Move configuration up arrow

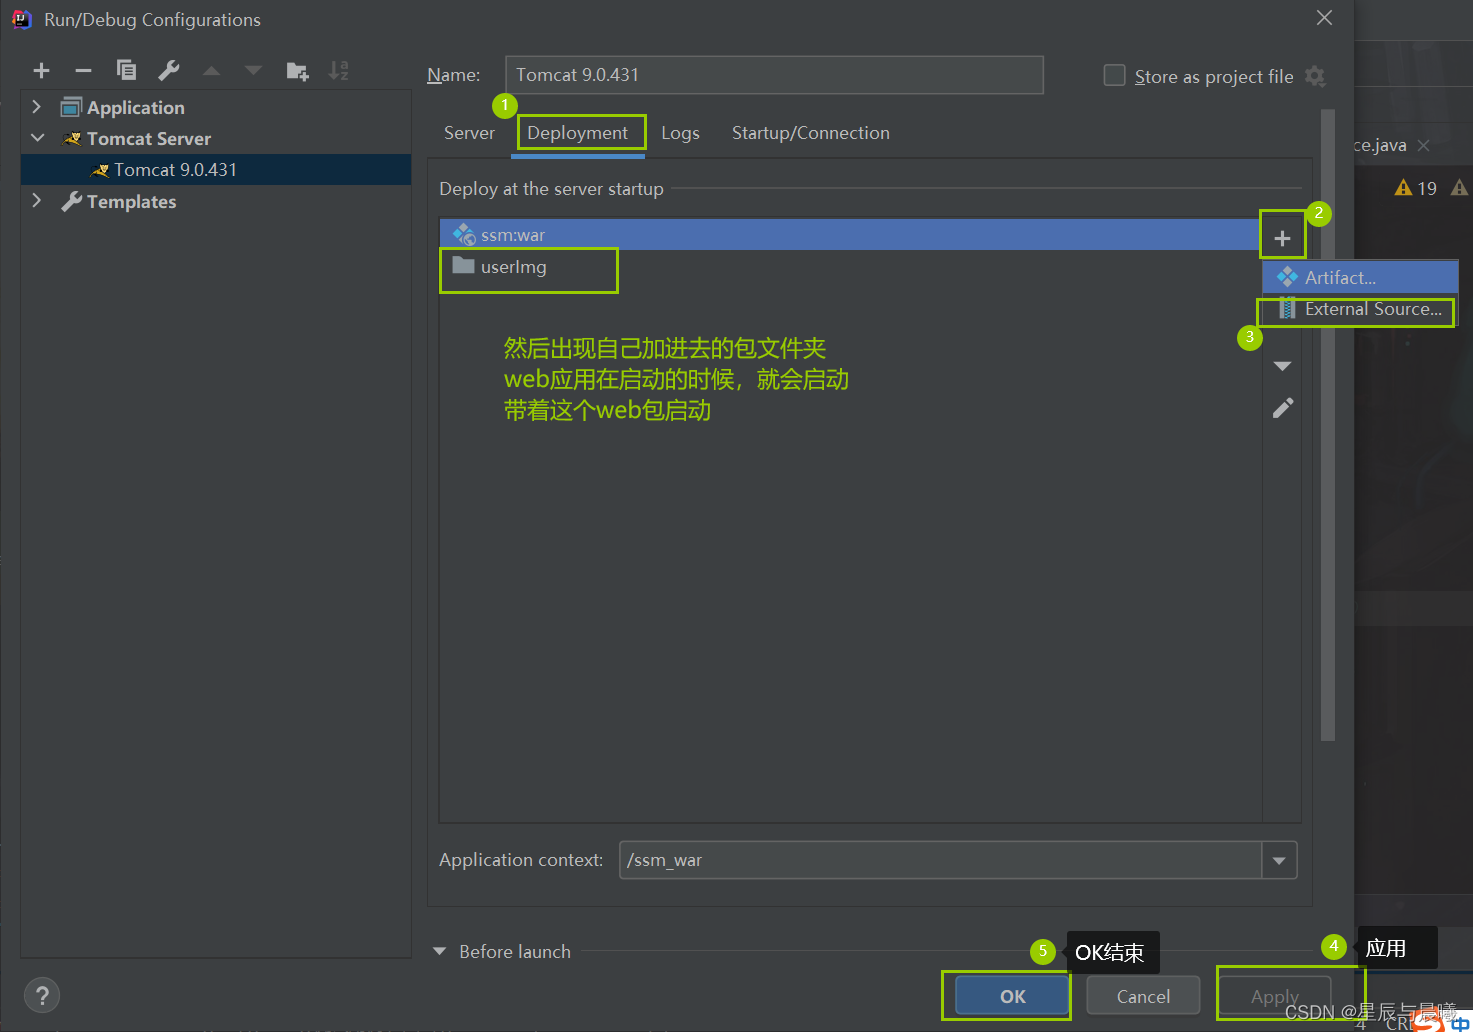click(x=211, y=71)
